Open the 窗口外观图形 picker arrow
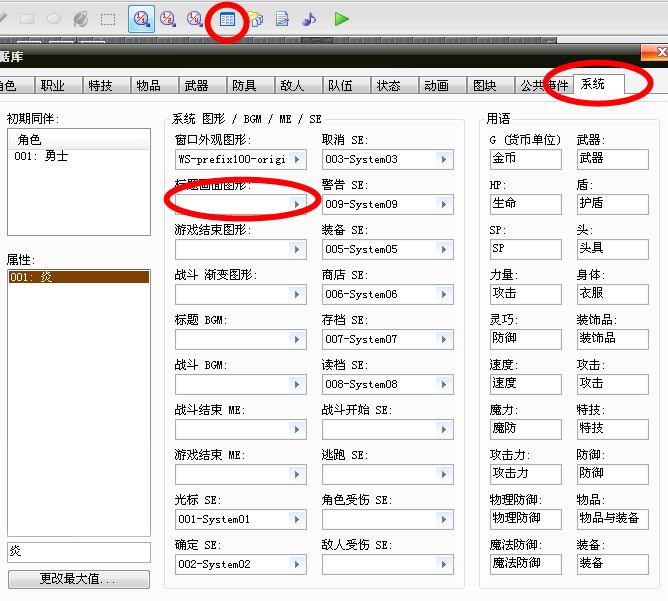Viewport: 668px width, 601px height. coord(297,159)
